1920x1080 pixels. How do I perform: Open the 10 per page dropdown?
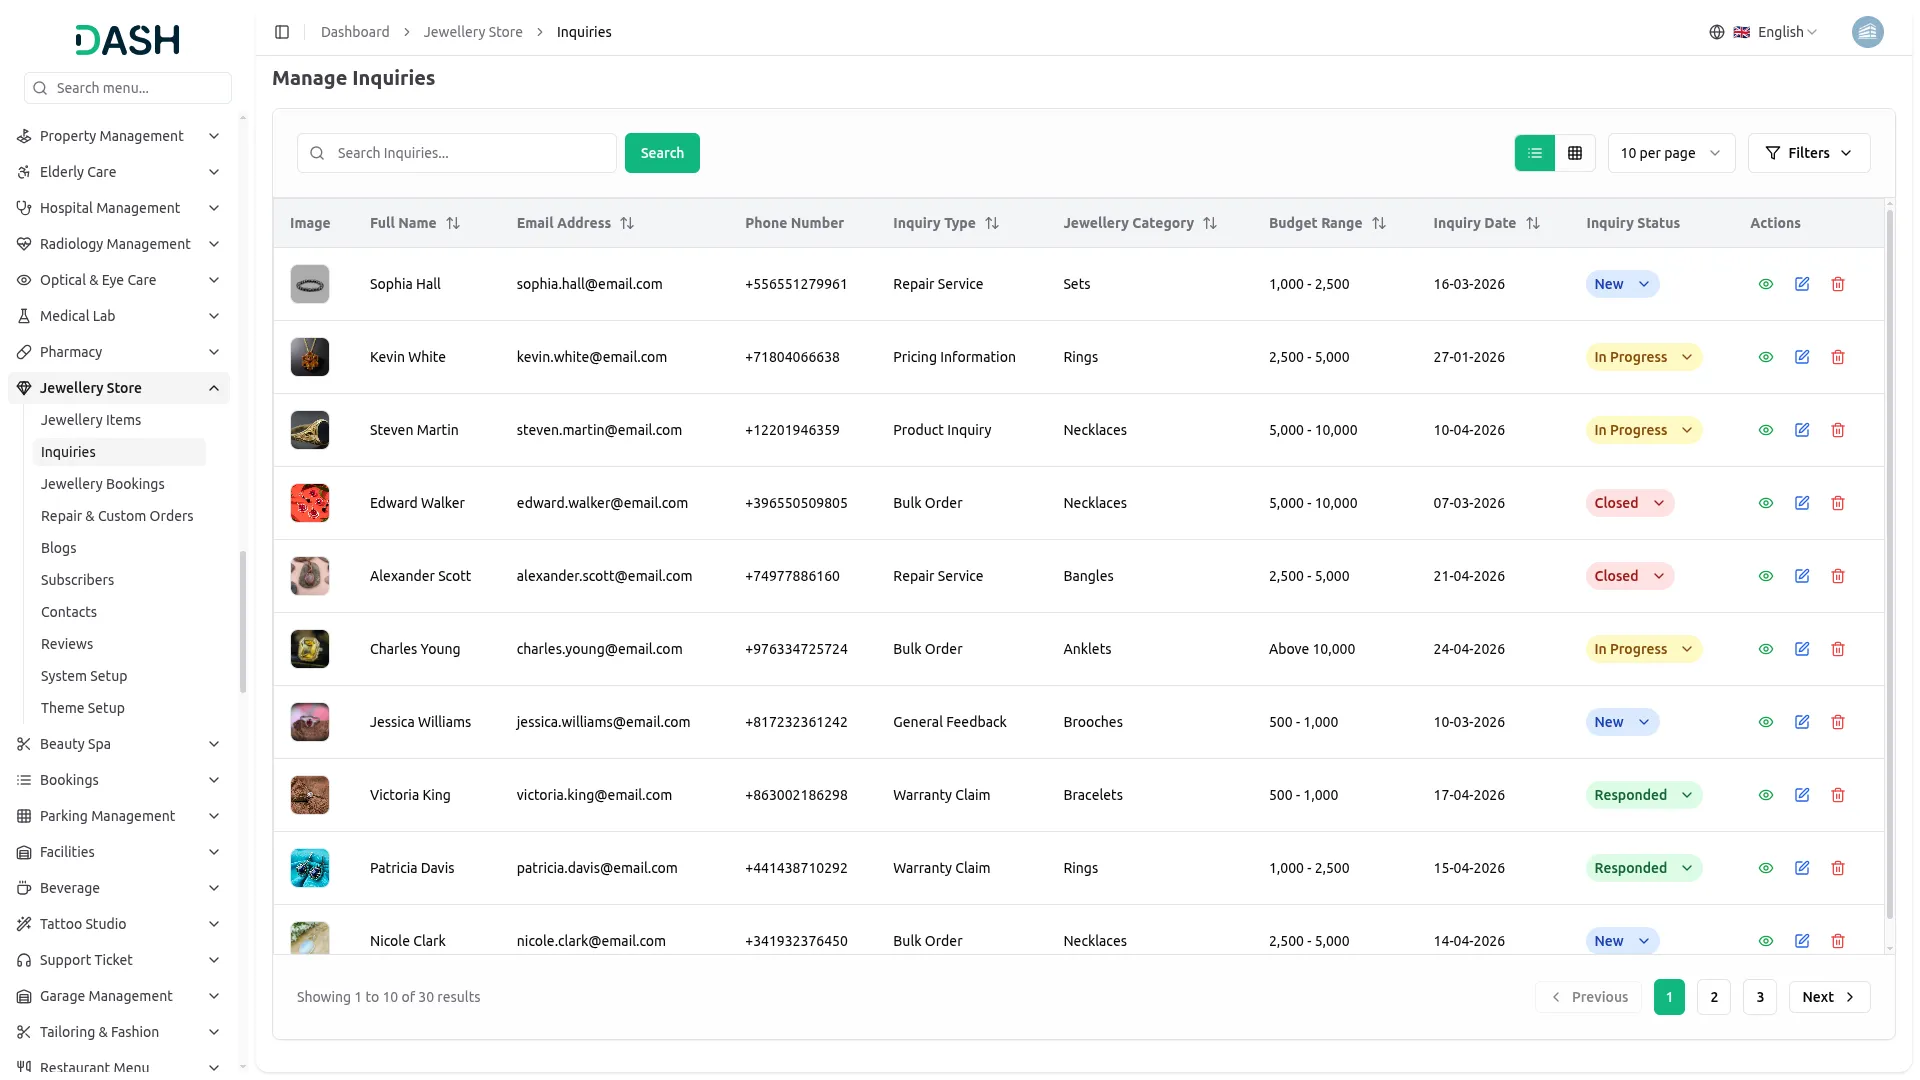pos(1671,153)
